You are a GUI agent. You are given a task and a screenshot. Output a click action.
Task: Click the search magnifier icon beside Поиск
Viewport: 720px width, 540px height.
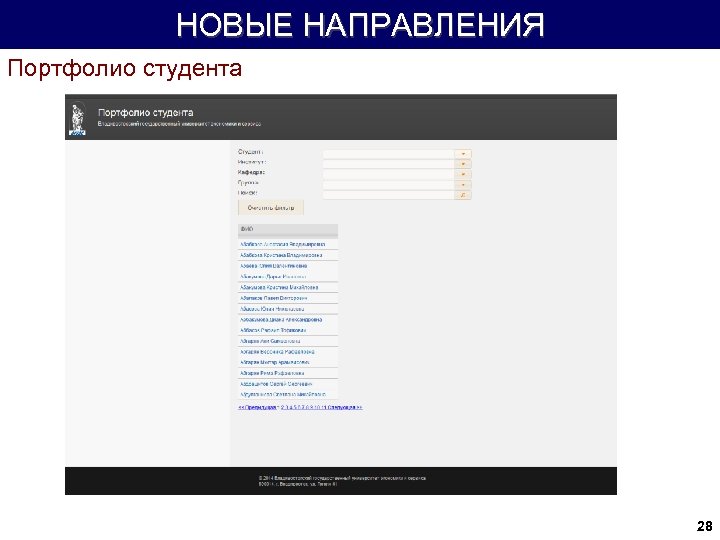[463, 195]
